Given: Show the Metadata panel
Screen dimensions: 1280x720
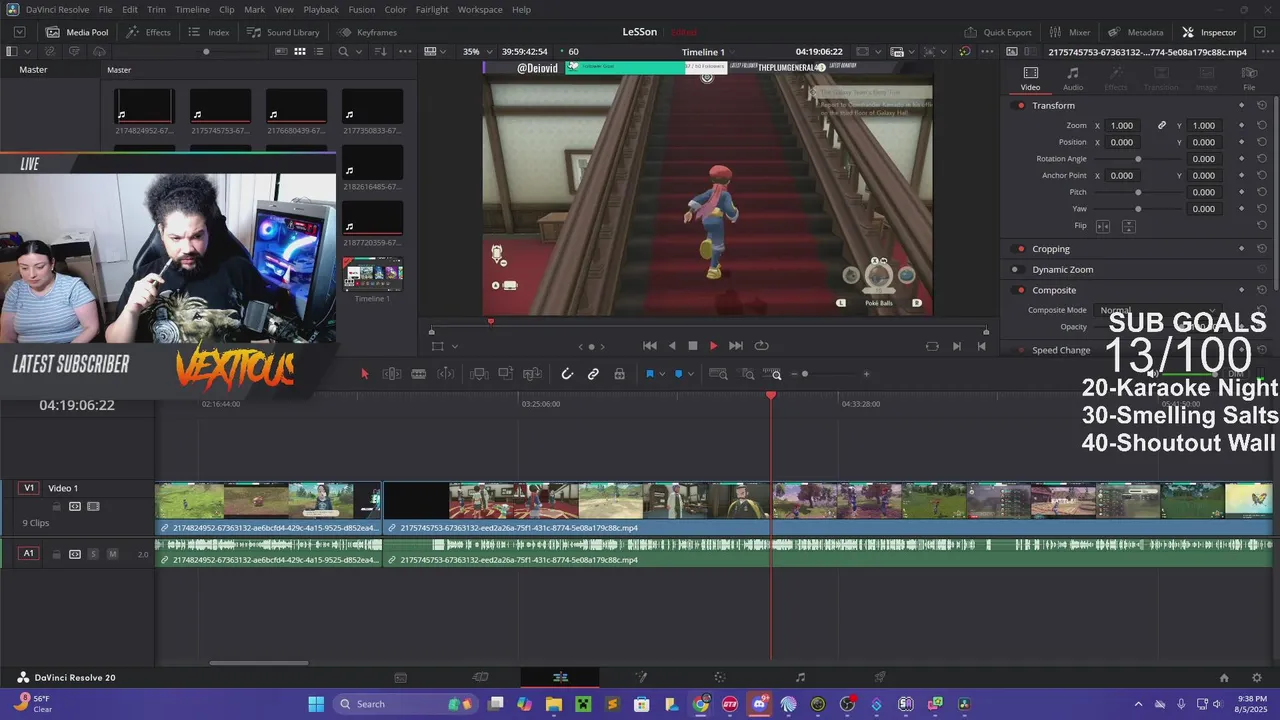Looking at the screenshot, I should 1135,32.
